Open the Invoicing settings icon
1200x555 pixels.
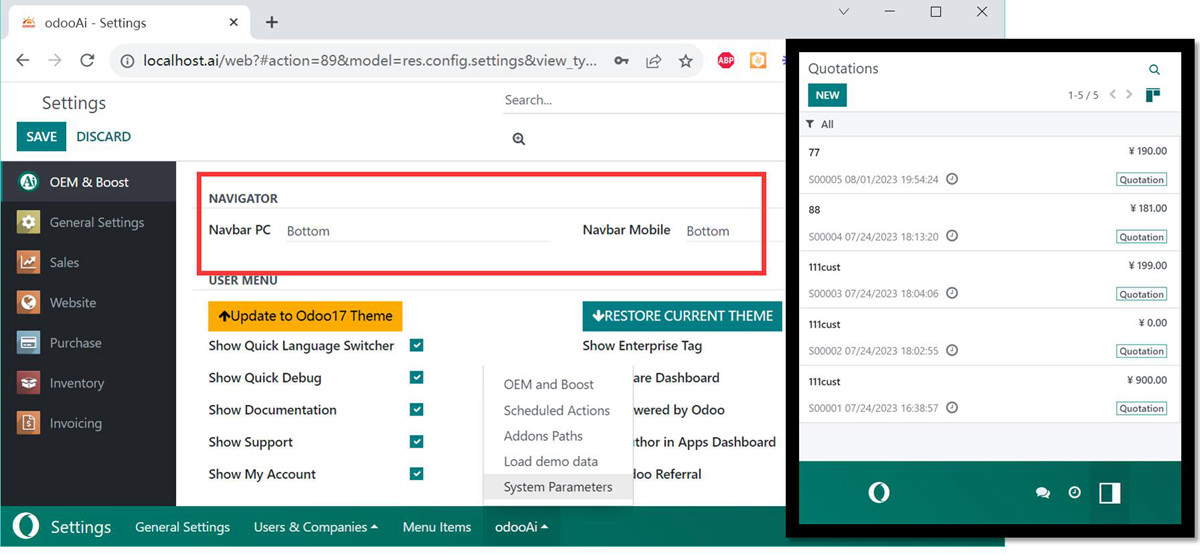[x=29, y=423]
